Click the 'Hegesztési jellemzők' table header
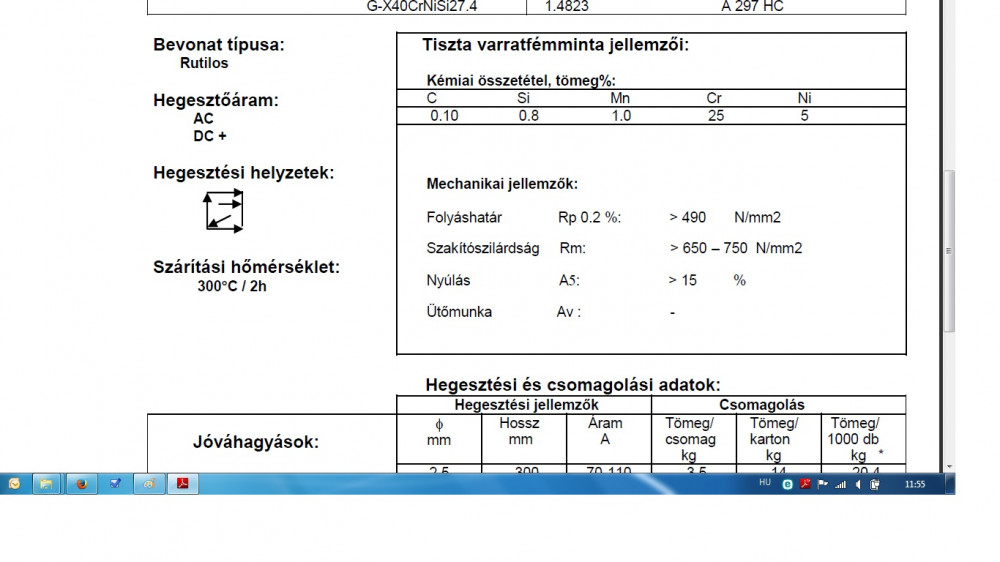This screenshot has width=1000, height=562. [526, 405]
